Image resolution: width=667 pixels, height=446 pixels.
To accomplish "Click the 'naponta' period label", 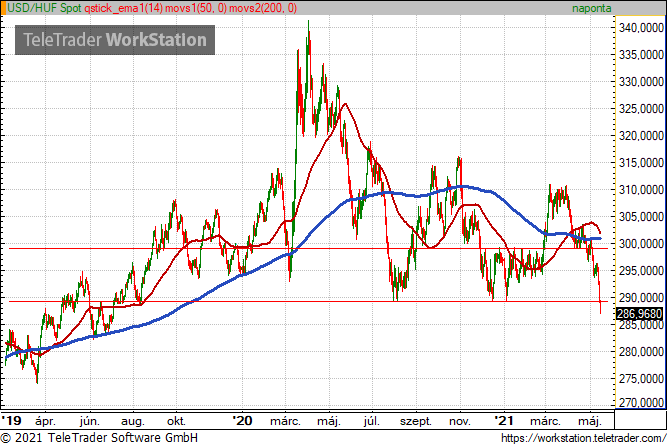I will tap(591, 8).
